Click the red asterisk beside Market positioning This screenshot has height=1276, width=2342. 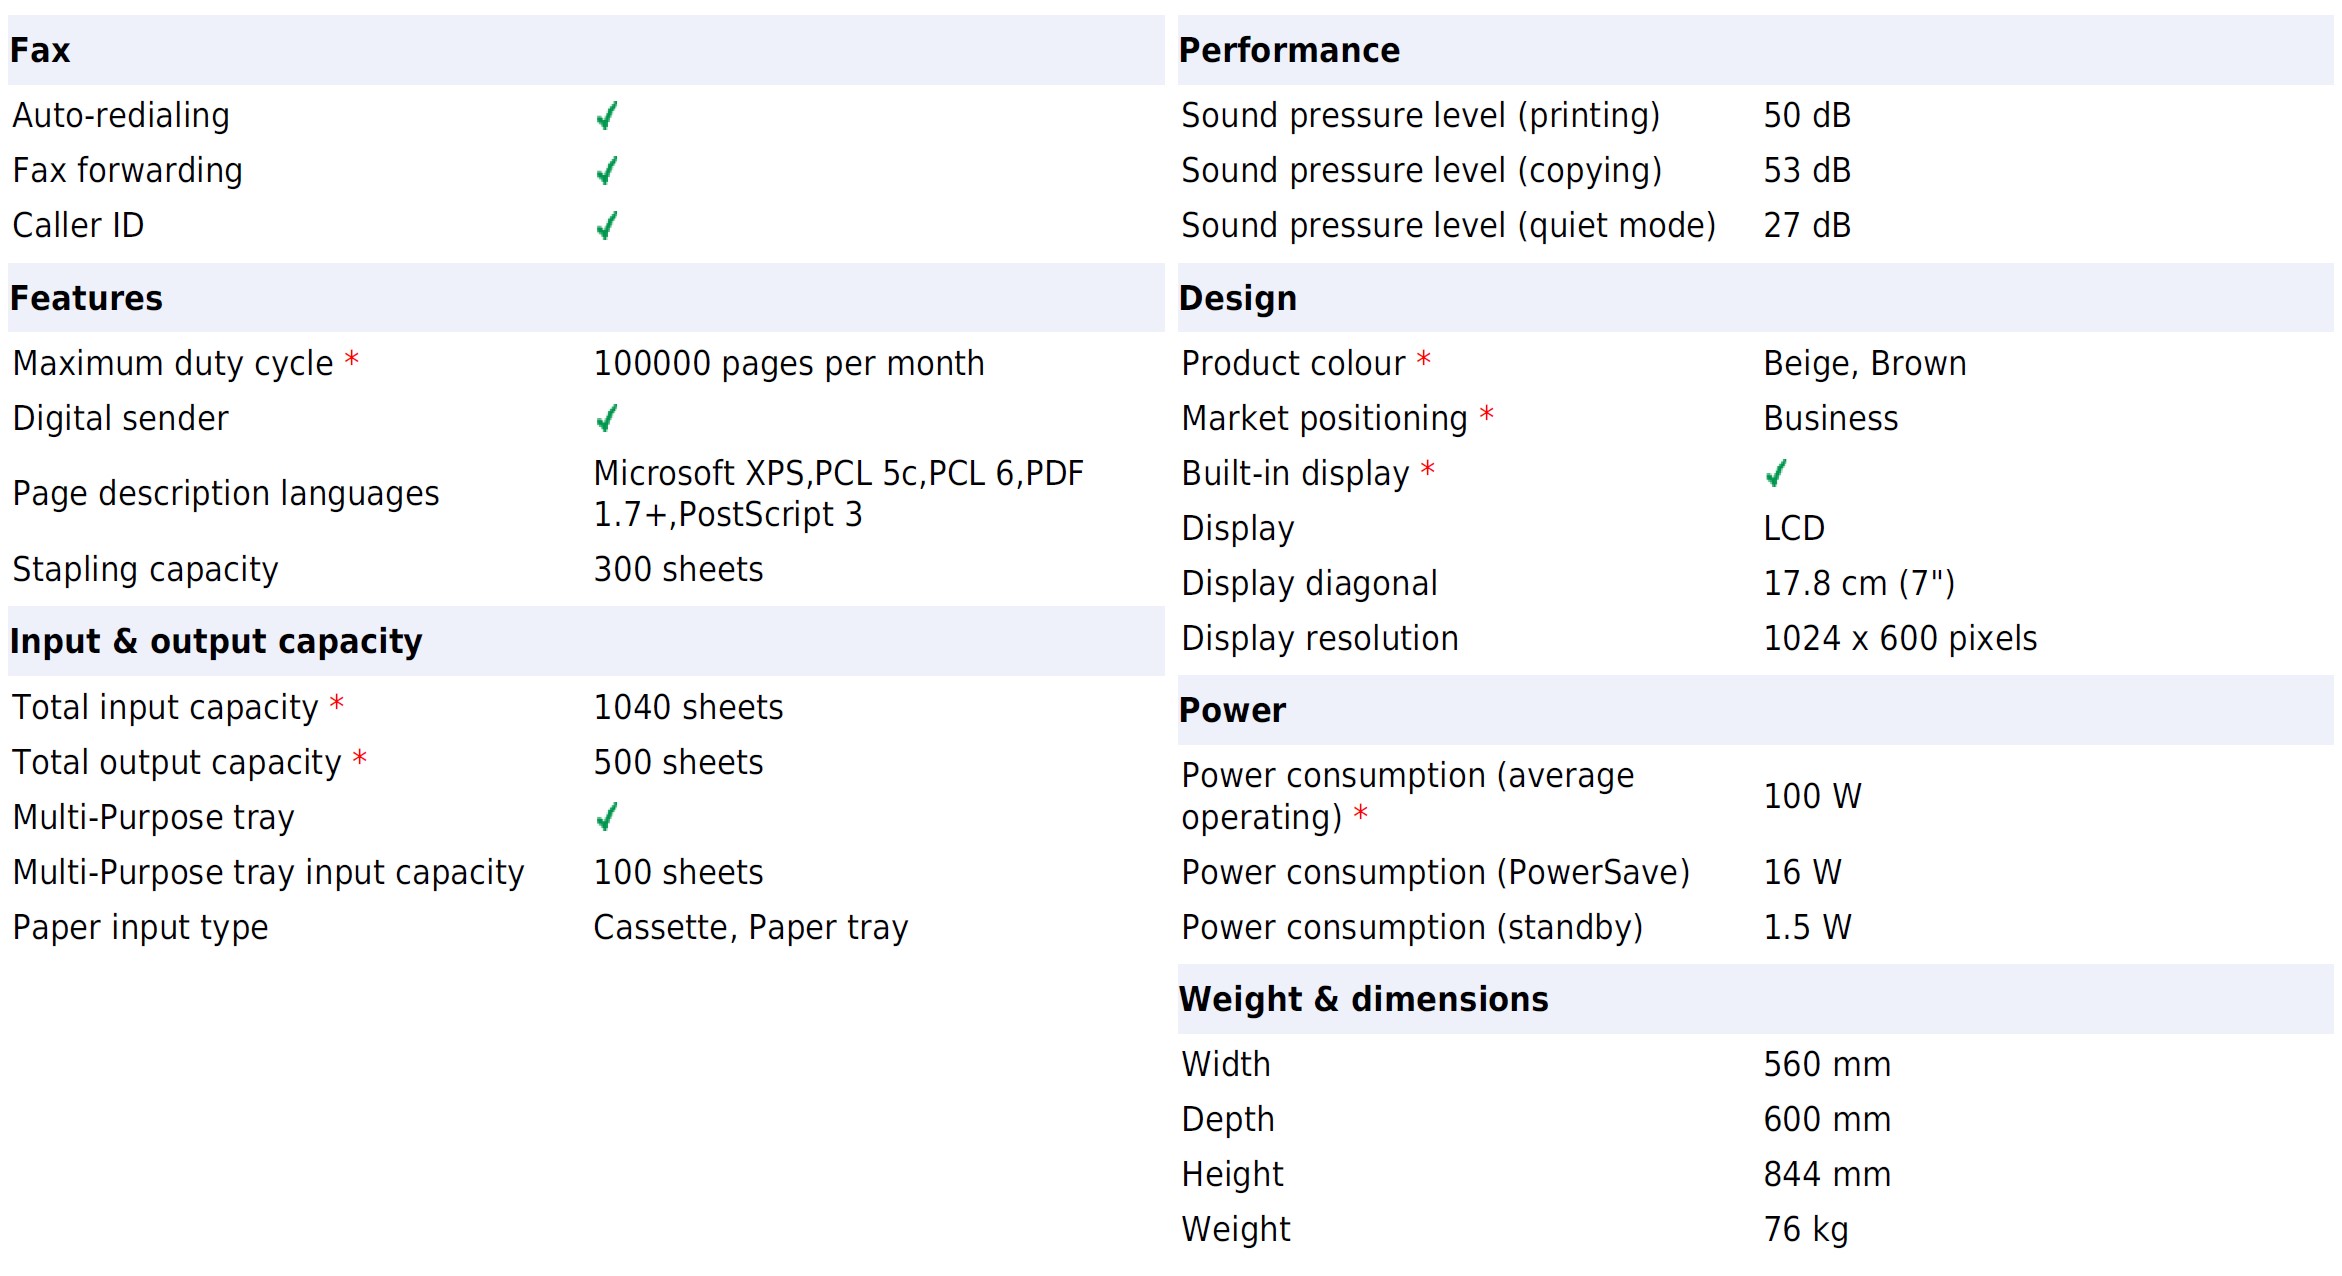pyautogui.click(x=1487, y=414)
